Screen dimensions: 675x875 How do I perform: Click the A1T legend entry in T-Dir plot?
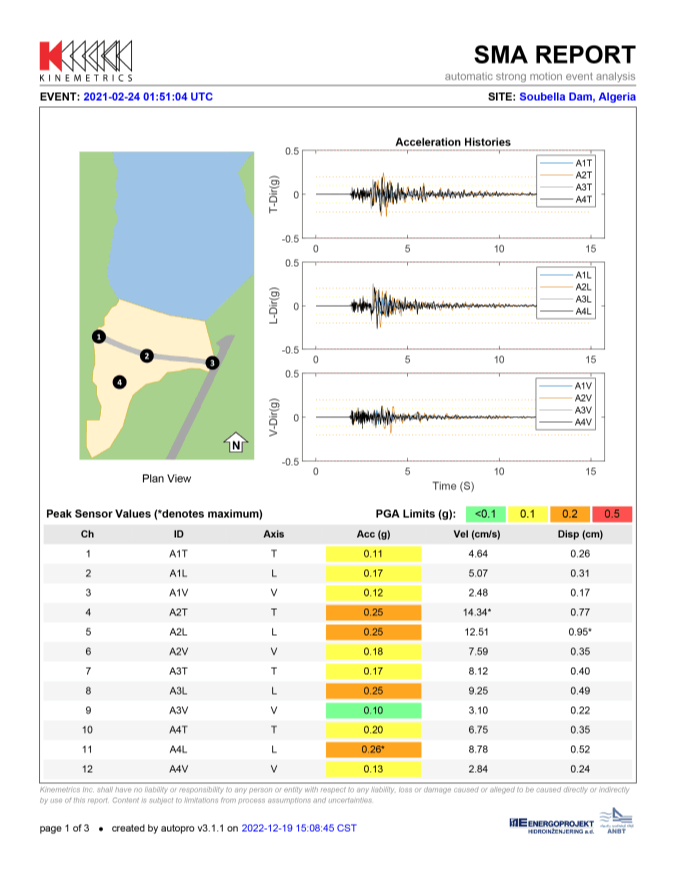[572, 163]
